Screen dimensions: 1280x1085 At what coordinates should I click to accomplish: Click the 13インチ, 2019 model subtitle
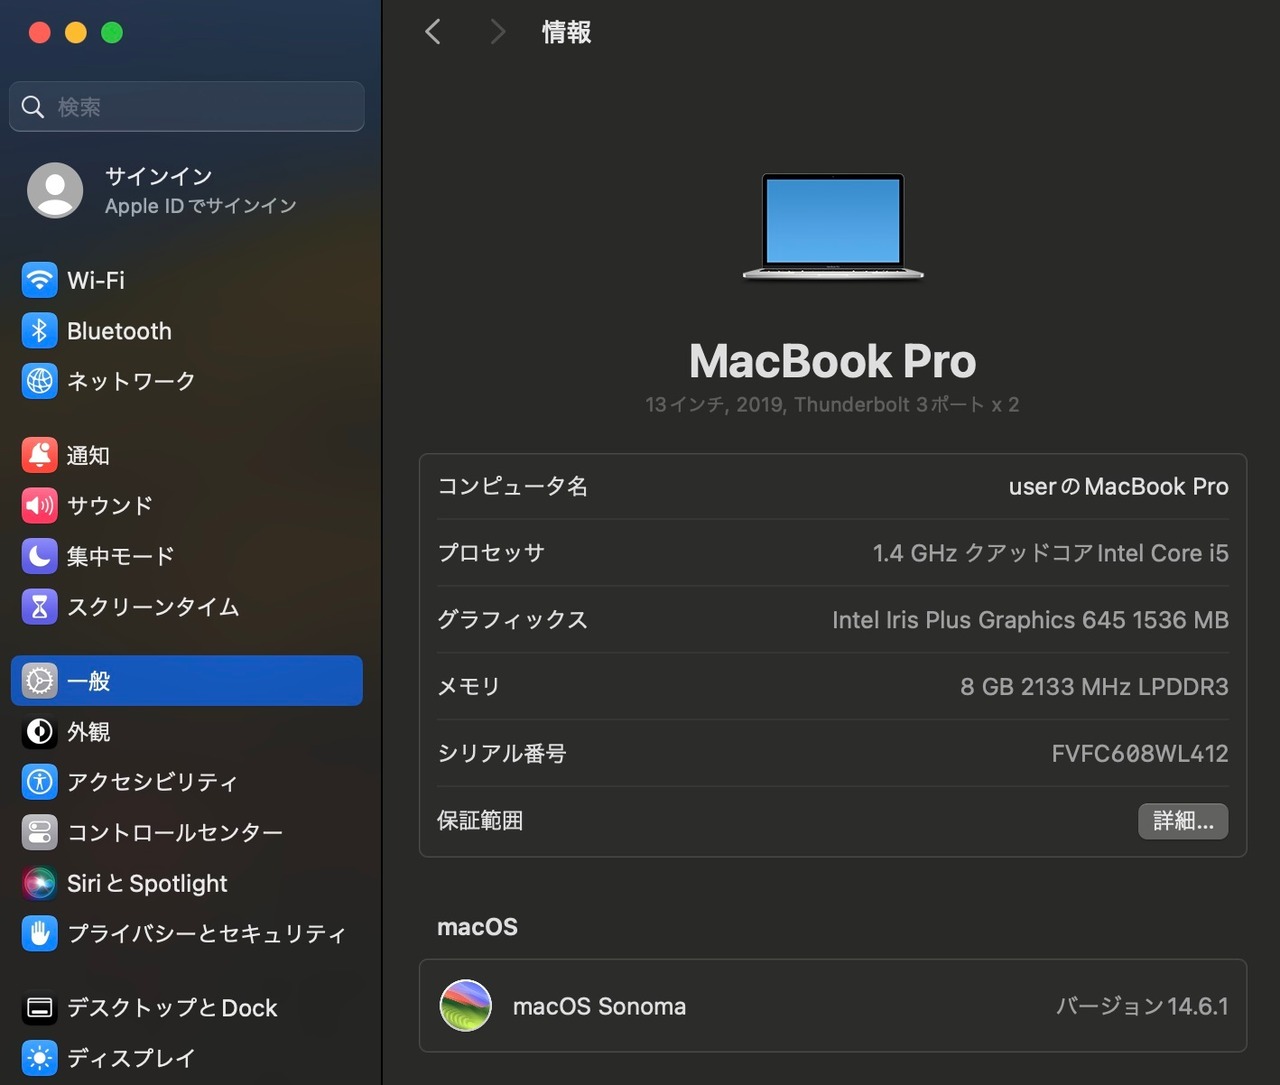pos(832,404)
